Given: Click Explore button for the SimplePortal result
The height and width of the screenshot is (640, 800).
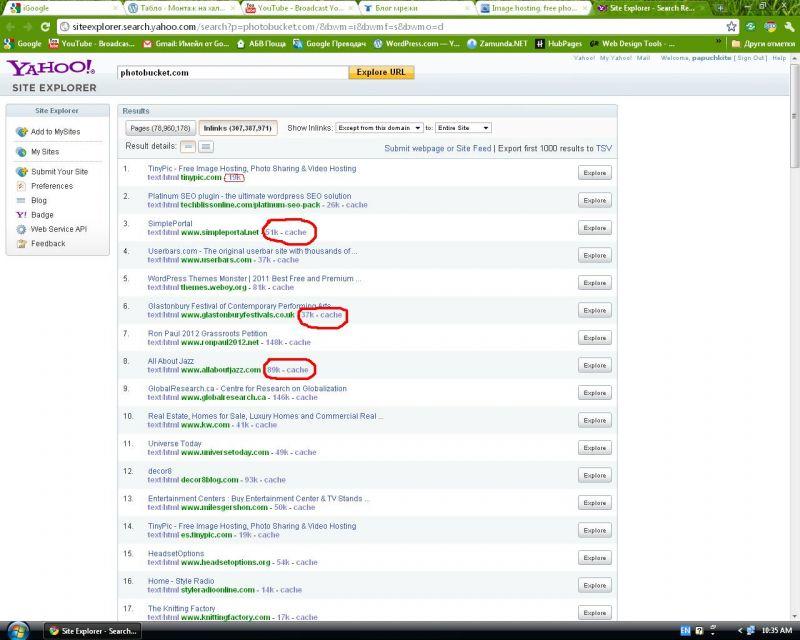Looking at the screenshot, I should (594, 228).
